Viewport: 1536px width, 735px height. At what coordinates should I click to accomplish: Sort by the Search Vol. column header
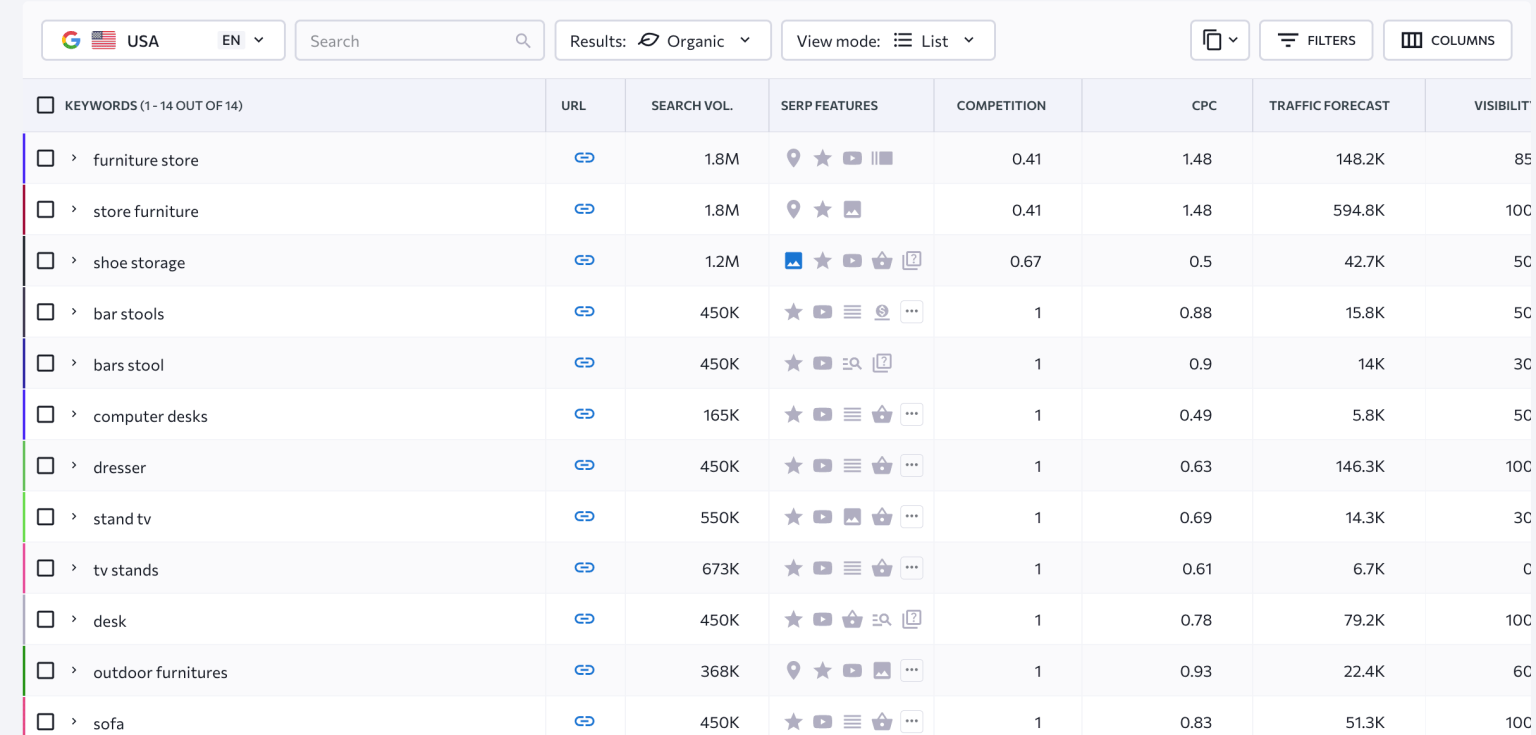point(692,105)
